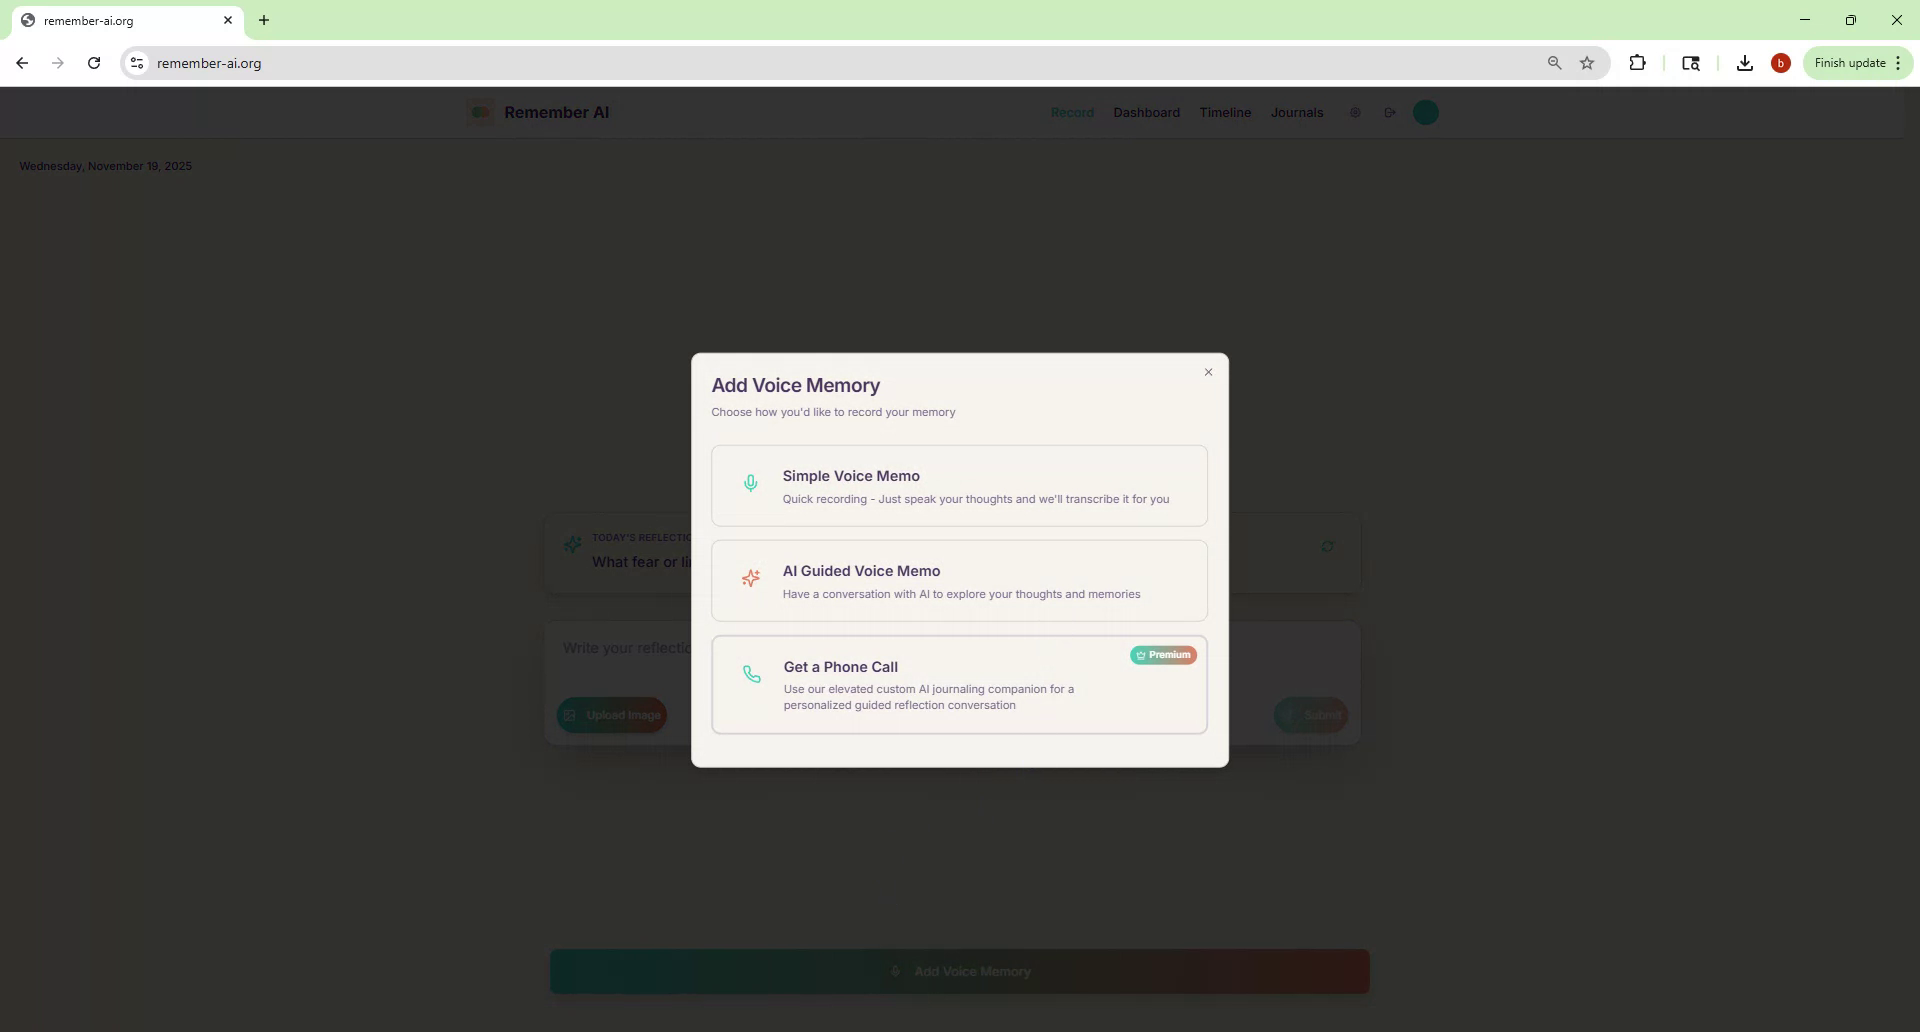Click the Remember AI logo
Viewport: 1920px width, 1032px height.
[x=538, y=112]
